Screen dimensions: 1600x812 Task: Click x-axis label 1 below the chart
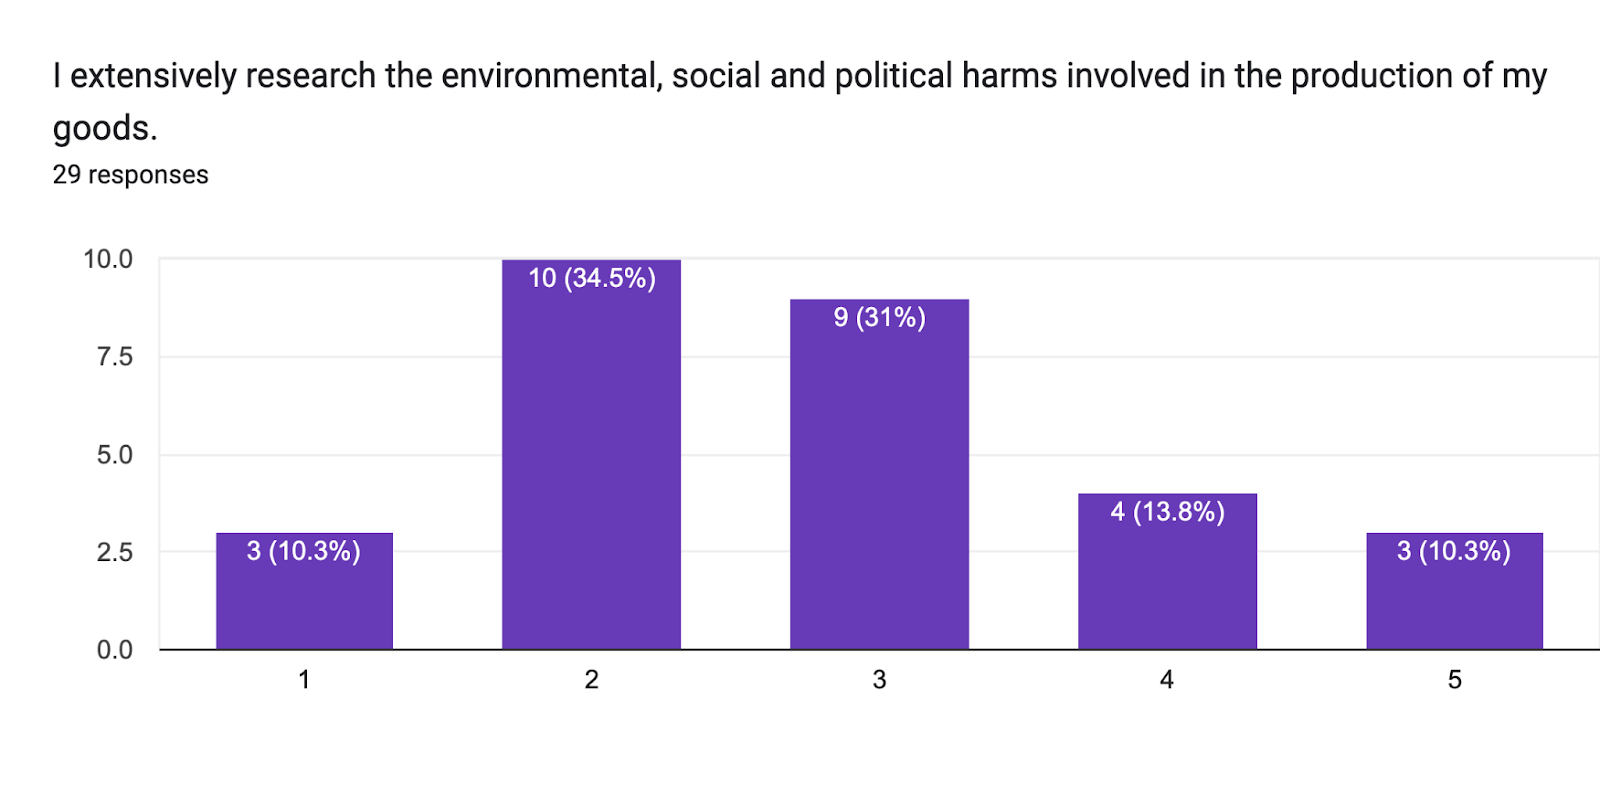304,680
